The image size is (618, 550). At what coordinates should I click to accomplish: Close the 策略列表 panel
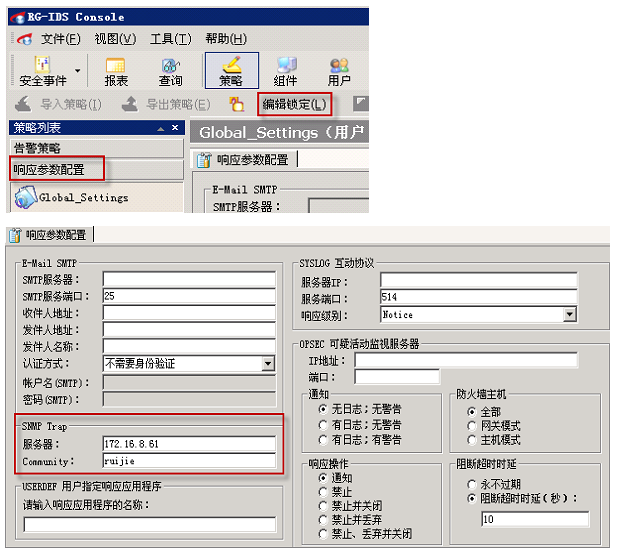pos(175,128)
